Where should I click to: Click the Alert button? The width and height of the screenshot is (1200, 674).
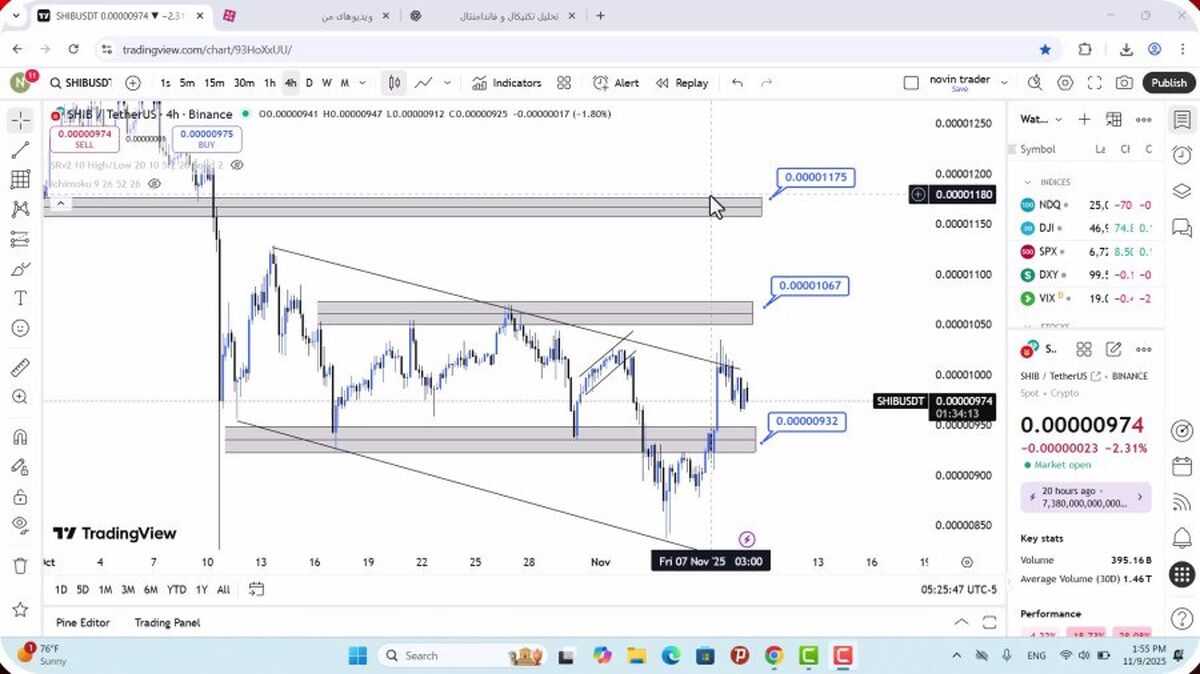(x=616, y=83)
